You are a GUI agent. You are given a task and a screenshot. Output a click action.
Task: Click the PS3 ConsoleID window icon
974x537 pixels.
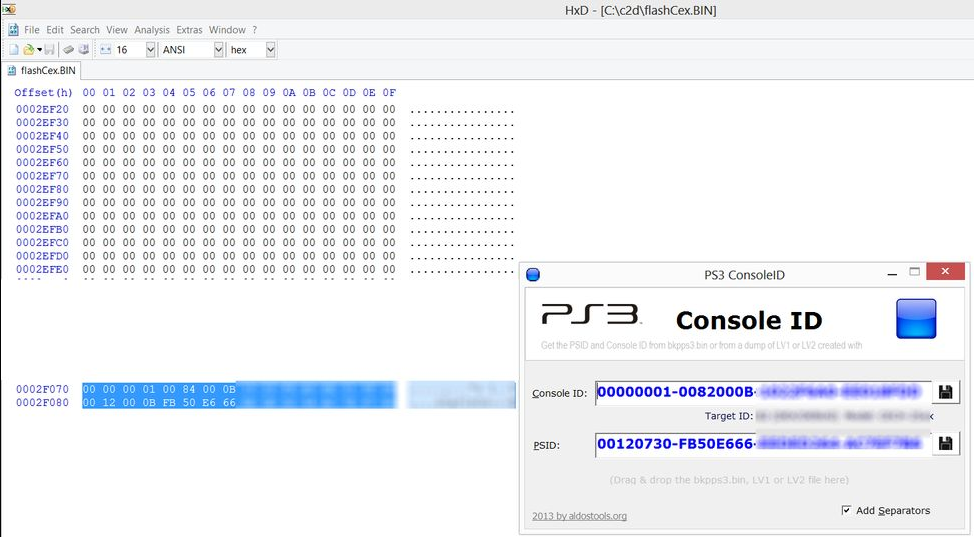pos(533,275)
